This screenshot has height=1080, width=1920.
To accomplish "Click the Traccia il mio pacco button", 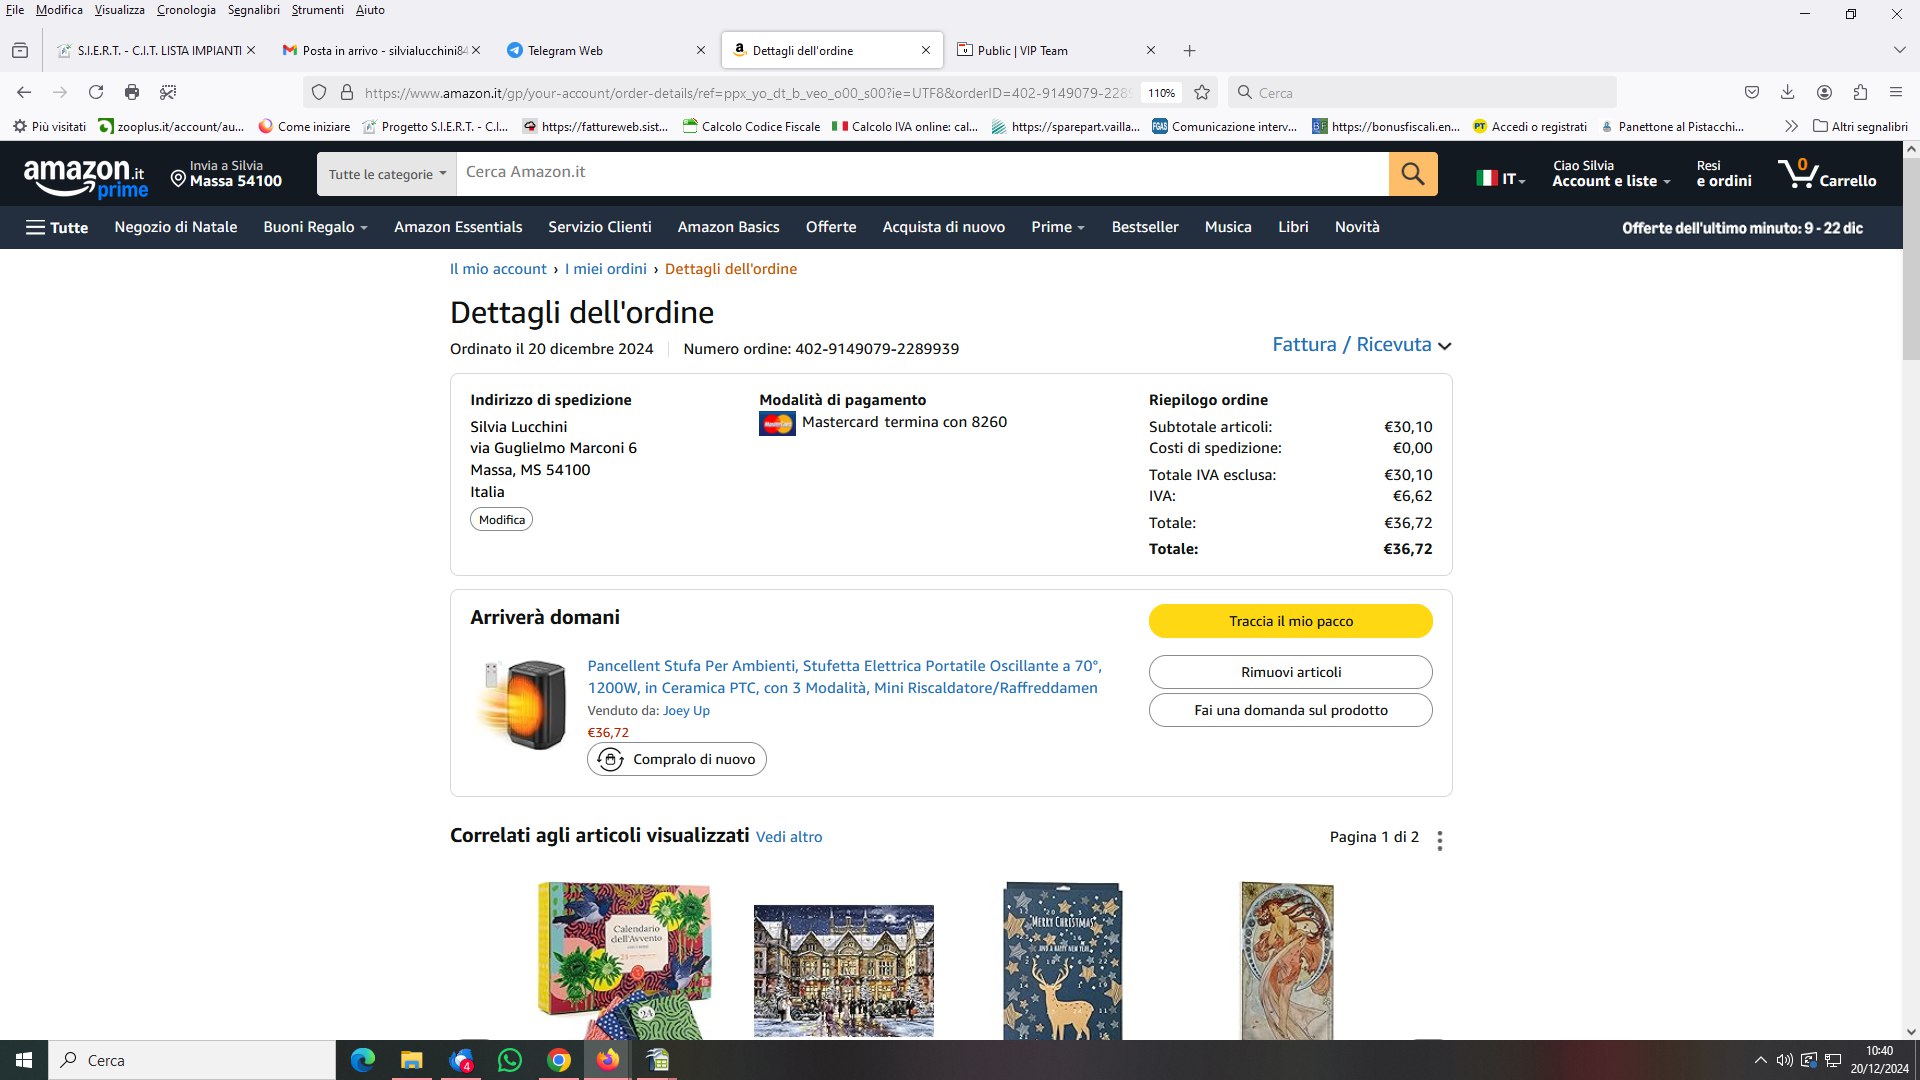I will click(1290, 621).
